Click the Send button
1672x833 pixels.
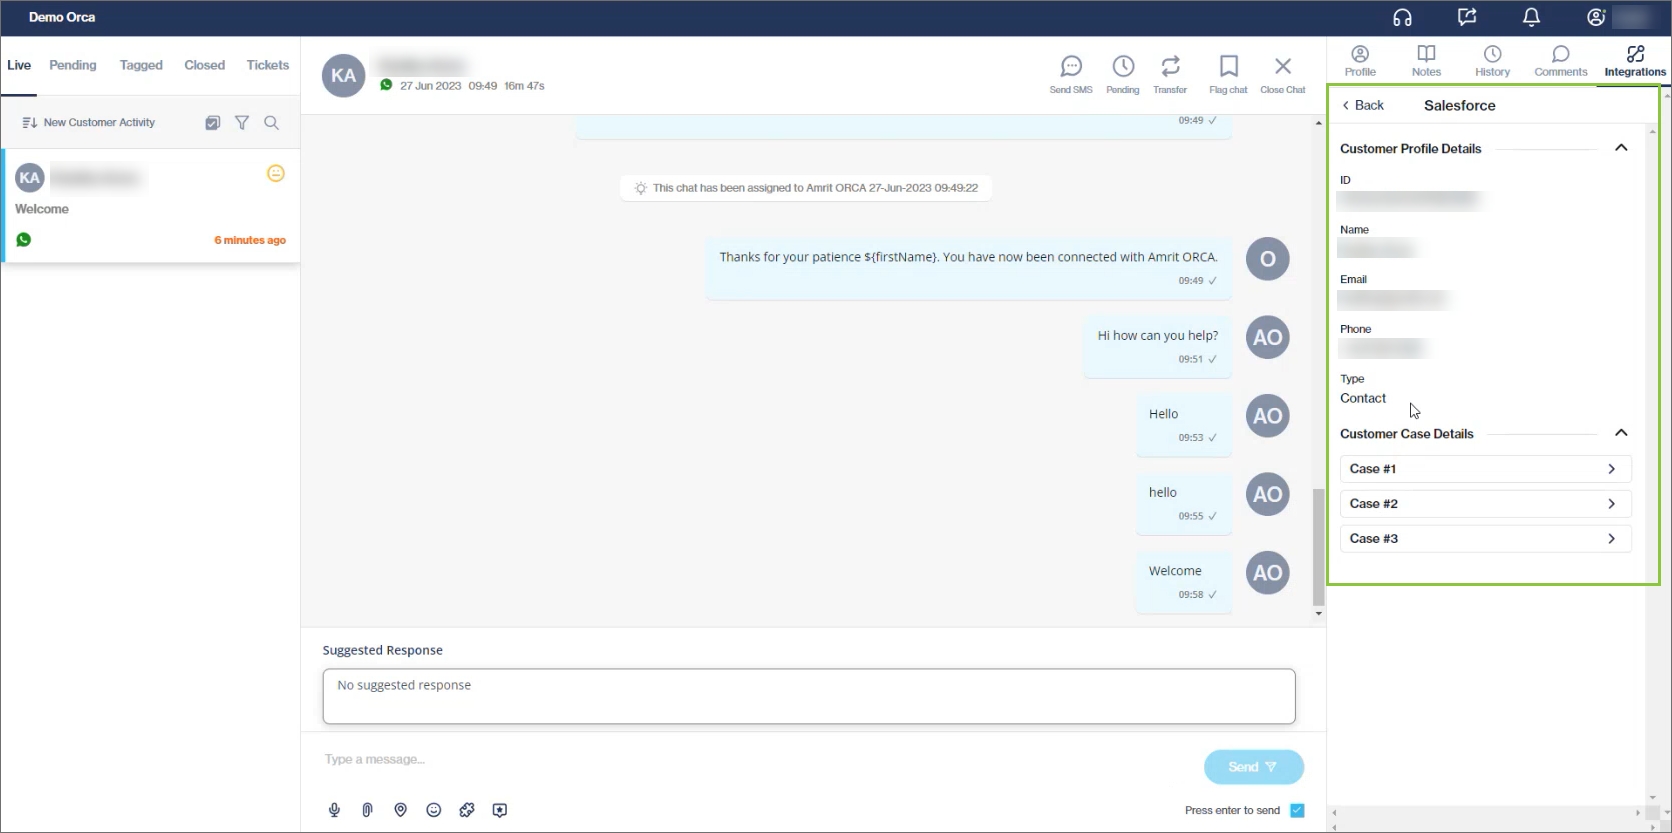(1253, 767)
